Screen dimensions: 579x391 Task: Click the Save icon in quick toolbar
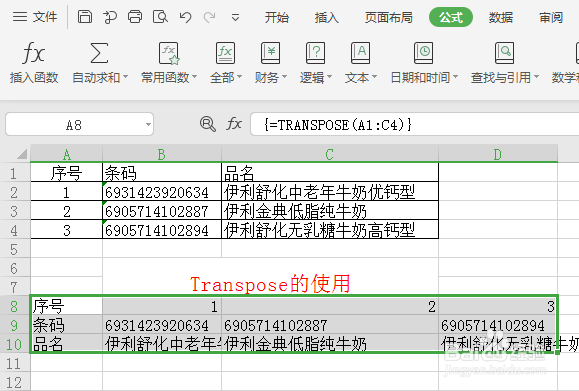tap(85, 17)
